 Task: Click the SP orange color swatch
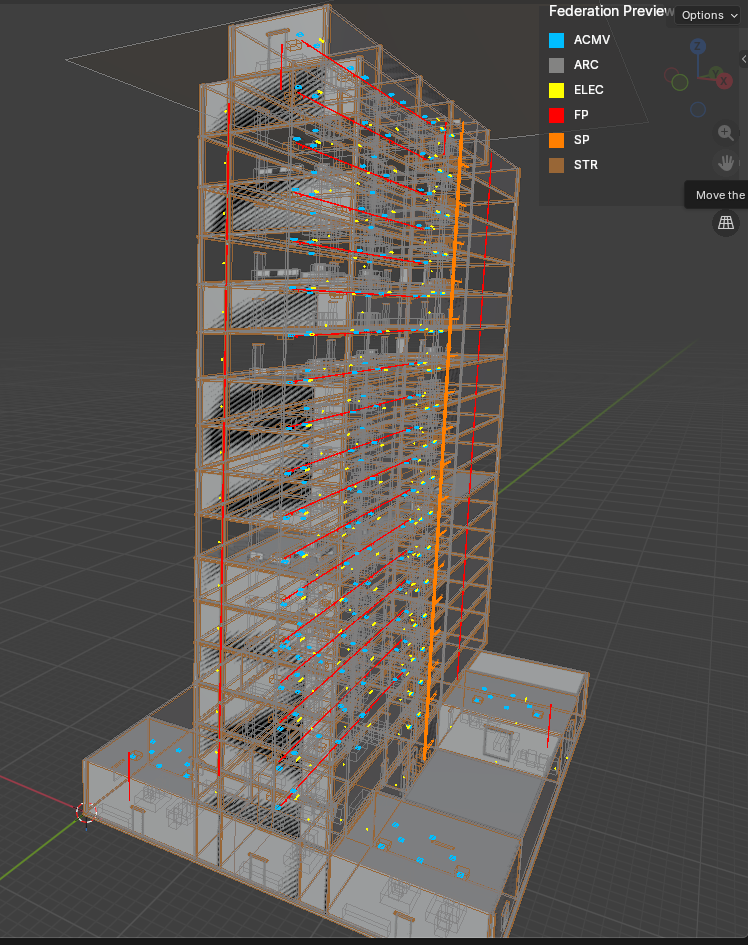tap(556, 140)
